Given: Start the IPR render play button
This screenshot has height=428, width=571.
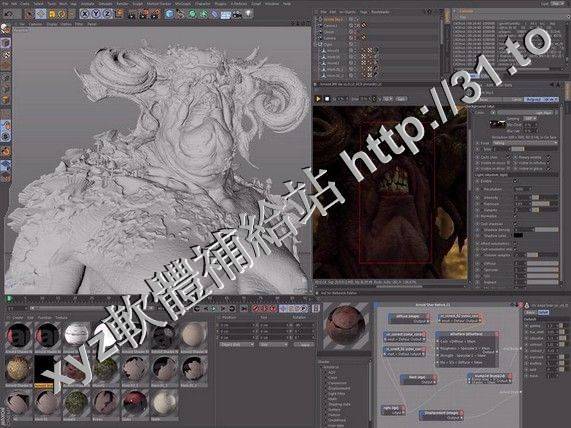Looking at the screenshot, I should (318, 99).
